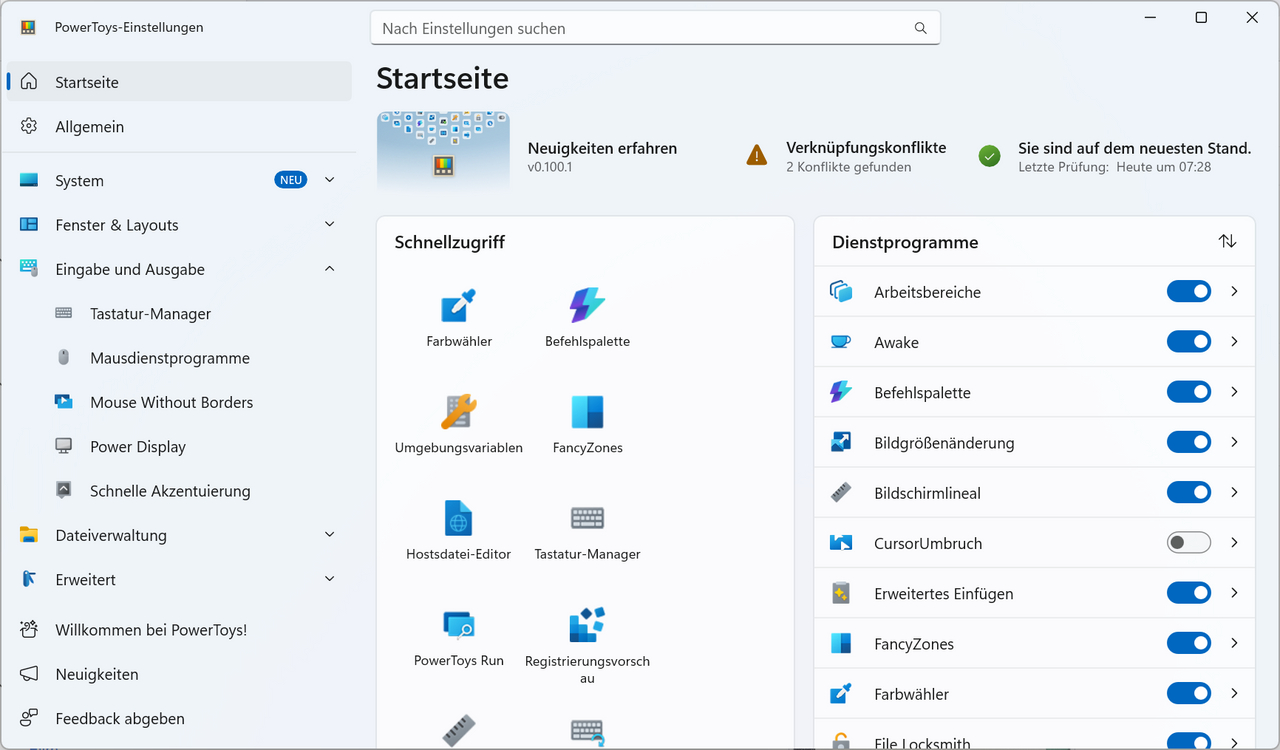Open Neuigkeiten erfahren link

pyautogui.click(x=602, y=148)
